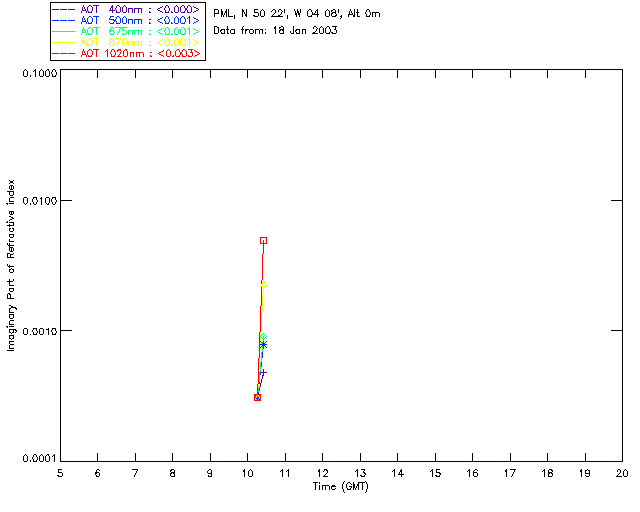Click the x-axis tick label 20

[x=622, y=473]
